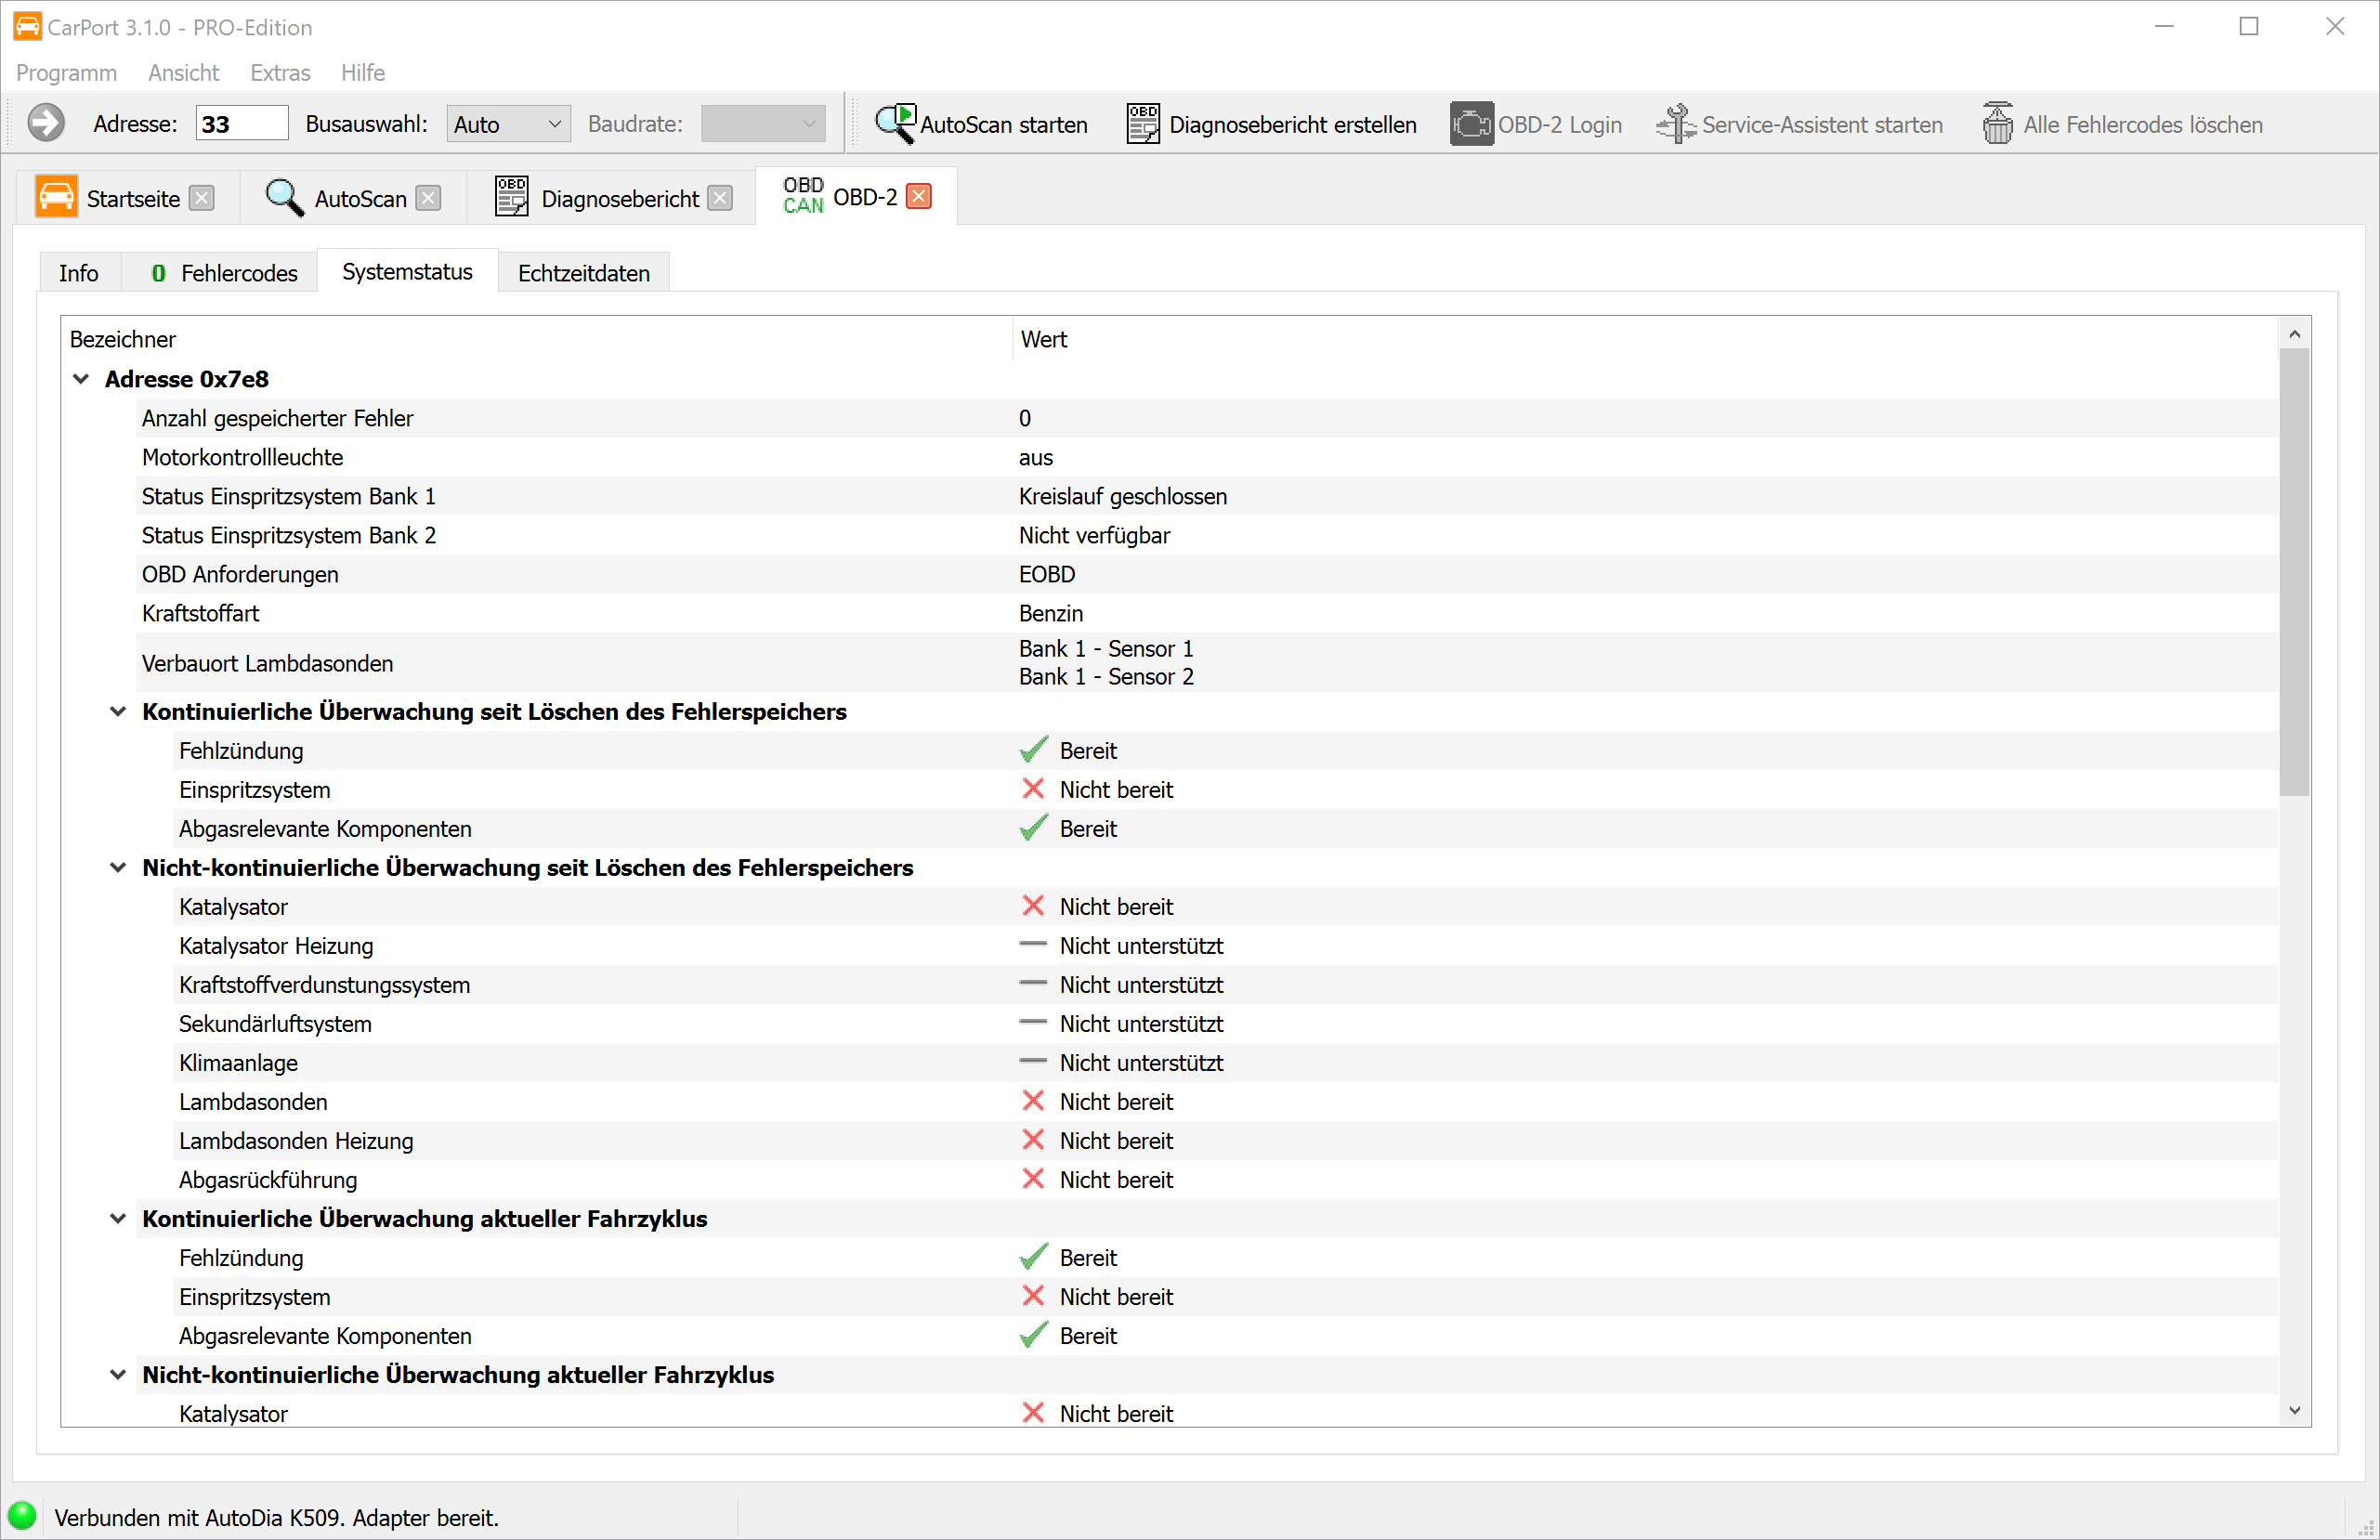Switch to the Echtzeitdaten tab
Image resolution: width=2380 pixels, height=1540 pixels.
(583, 273)
